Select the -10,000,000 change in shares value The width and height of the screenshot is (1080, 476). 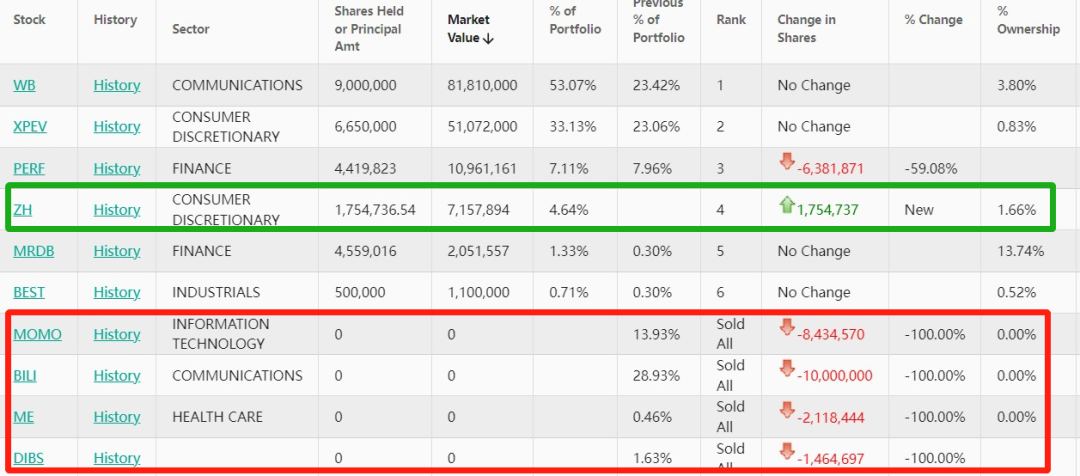[835, 376]
